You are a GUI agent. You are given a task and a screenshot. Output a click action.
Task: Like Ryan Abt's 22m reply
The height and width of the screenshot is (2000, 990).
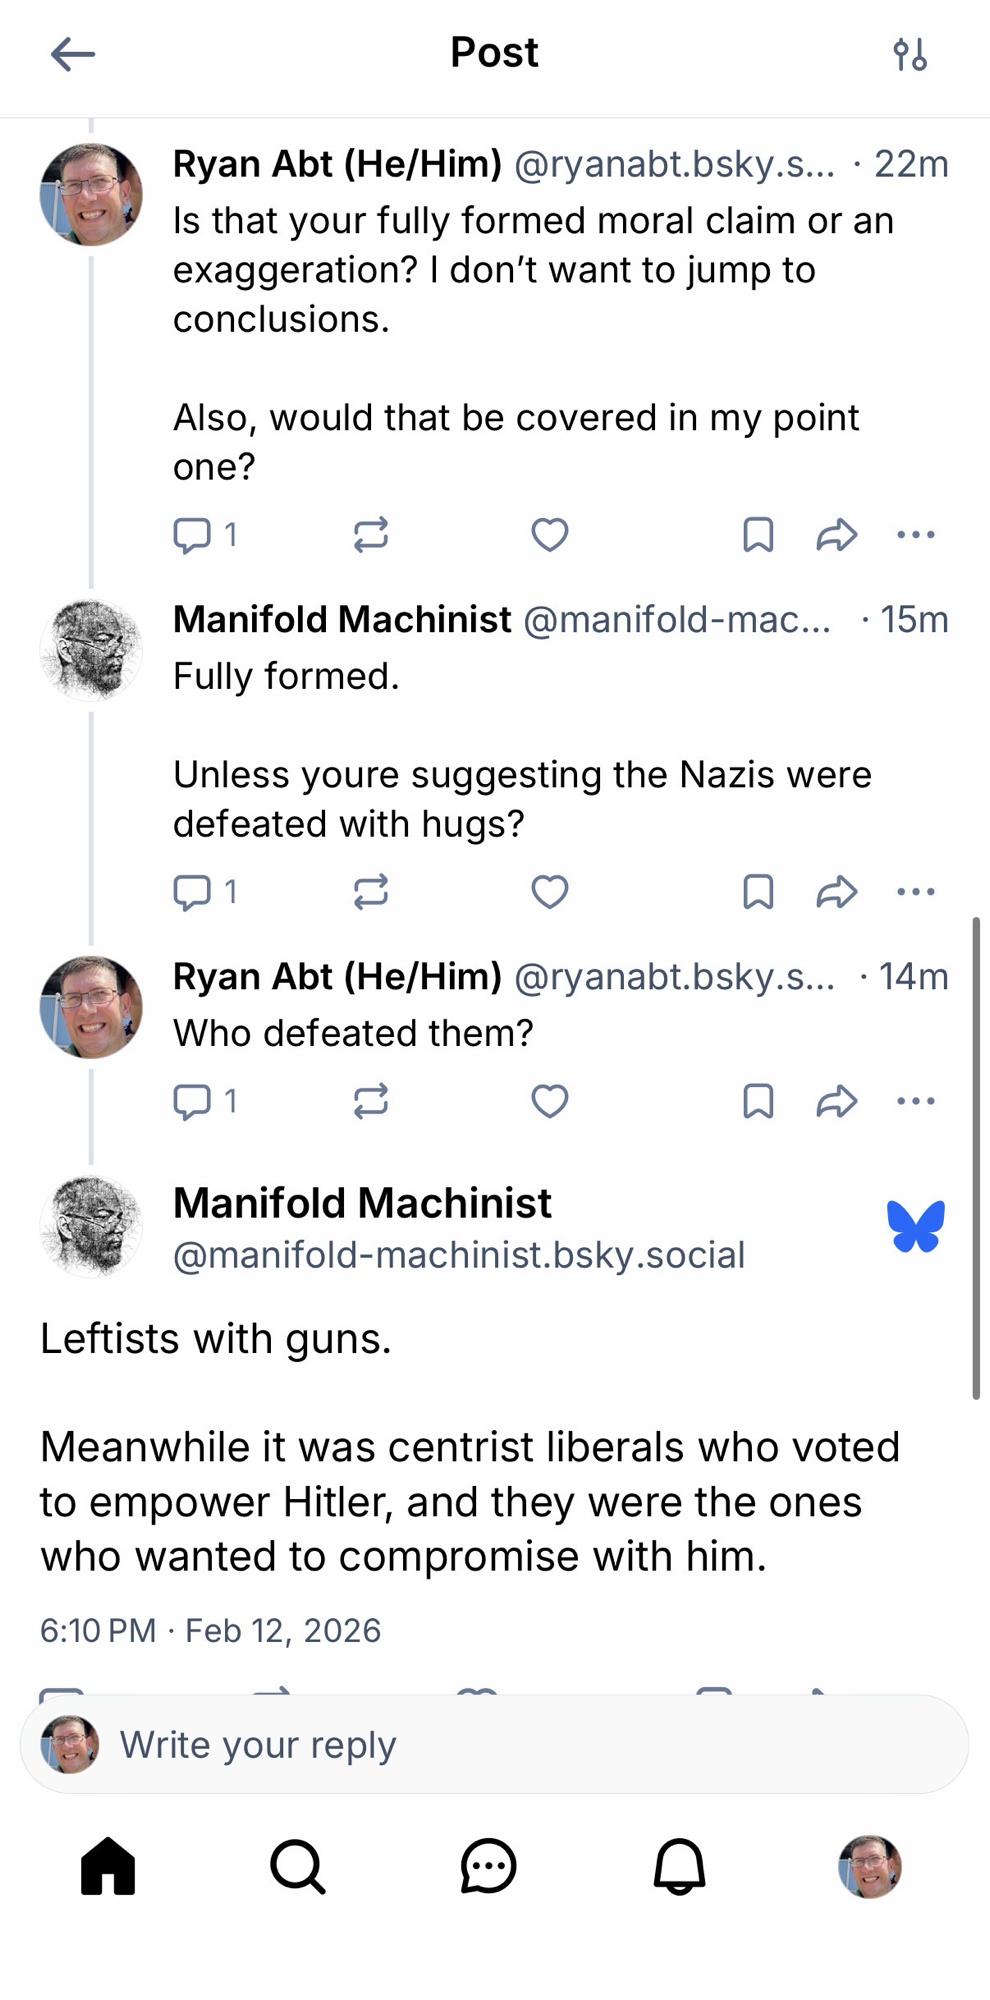pos(549,535)
